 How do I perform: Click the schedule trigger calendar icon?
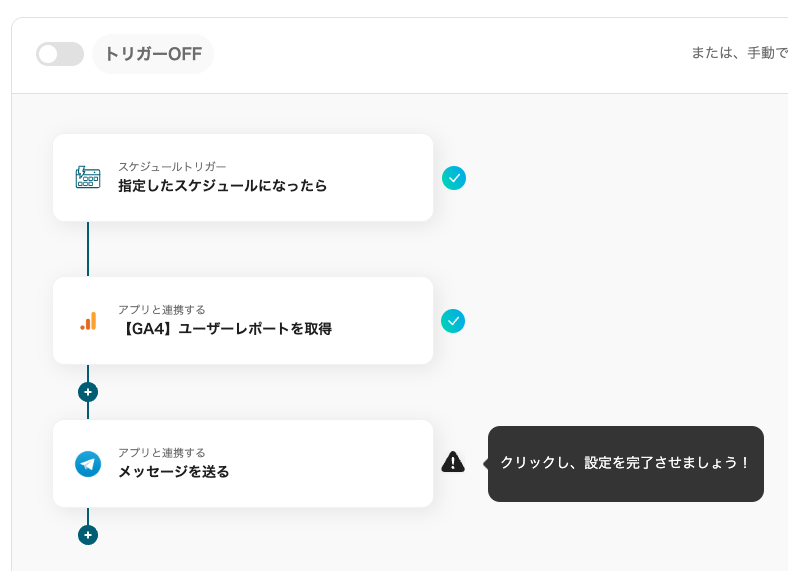(x=88, y=177)
